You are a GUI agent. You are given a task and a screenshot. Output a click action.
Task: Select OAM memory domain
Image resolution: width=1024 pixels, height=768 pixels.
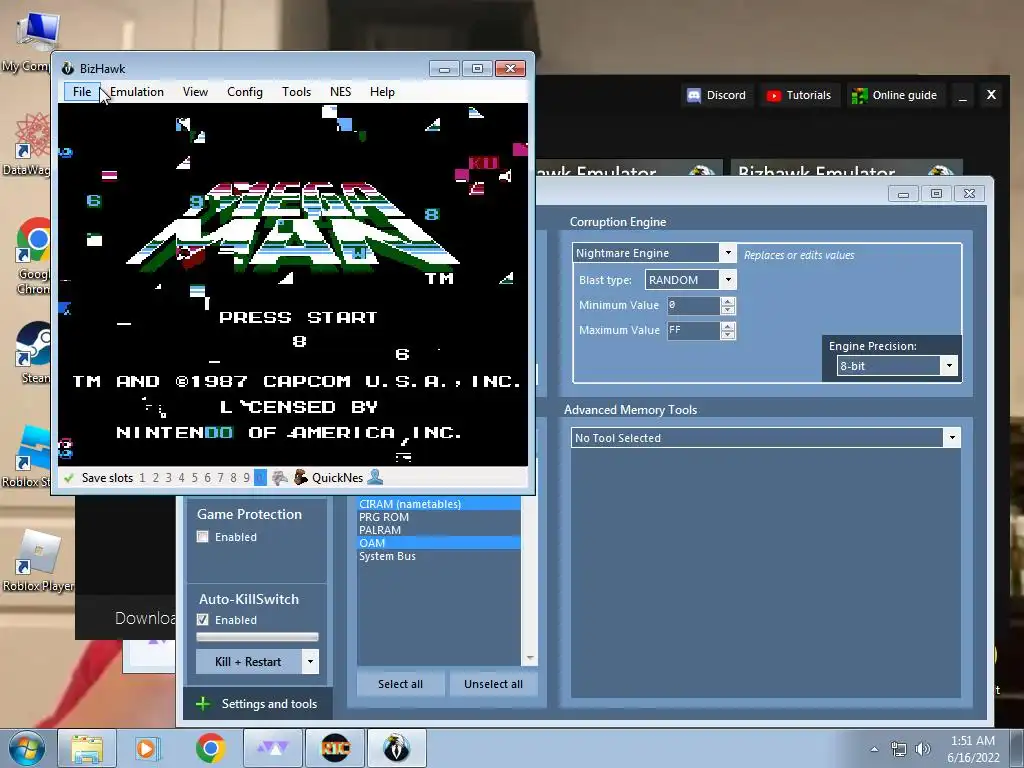[439, 543]
